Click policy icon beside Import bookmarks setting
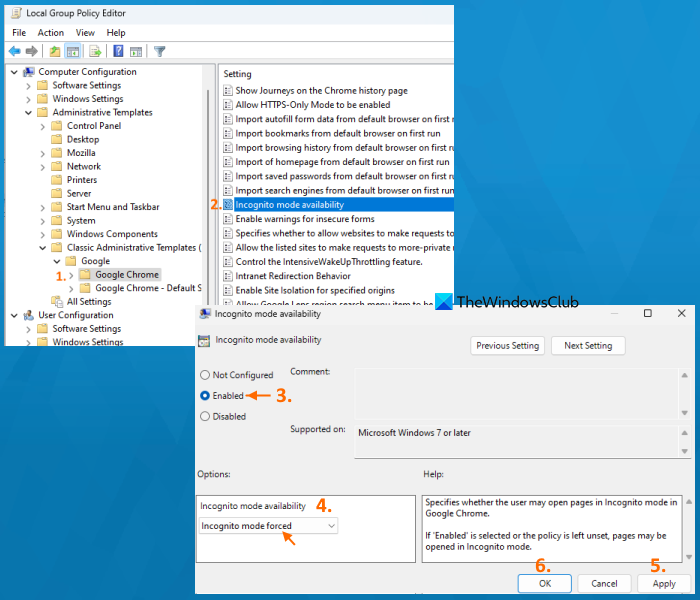The image size is (700, 600). (x=228, y=133)
